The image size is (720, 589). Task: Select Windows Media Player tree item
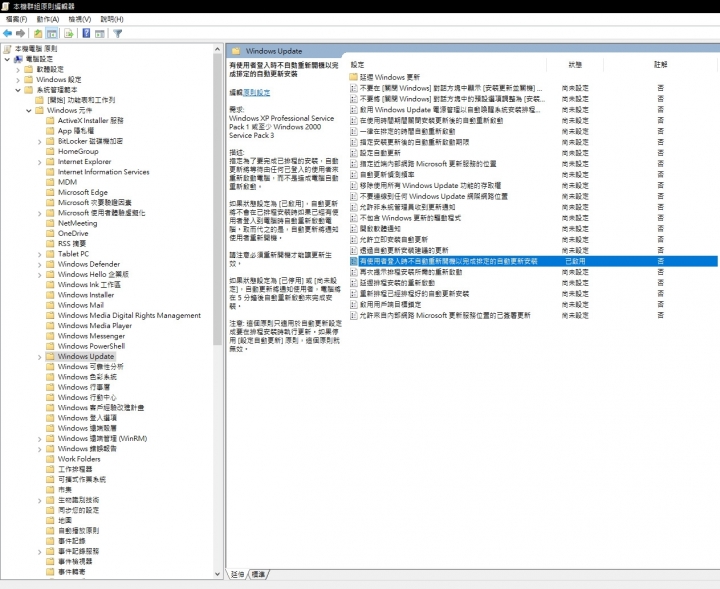(95, 325)
